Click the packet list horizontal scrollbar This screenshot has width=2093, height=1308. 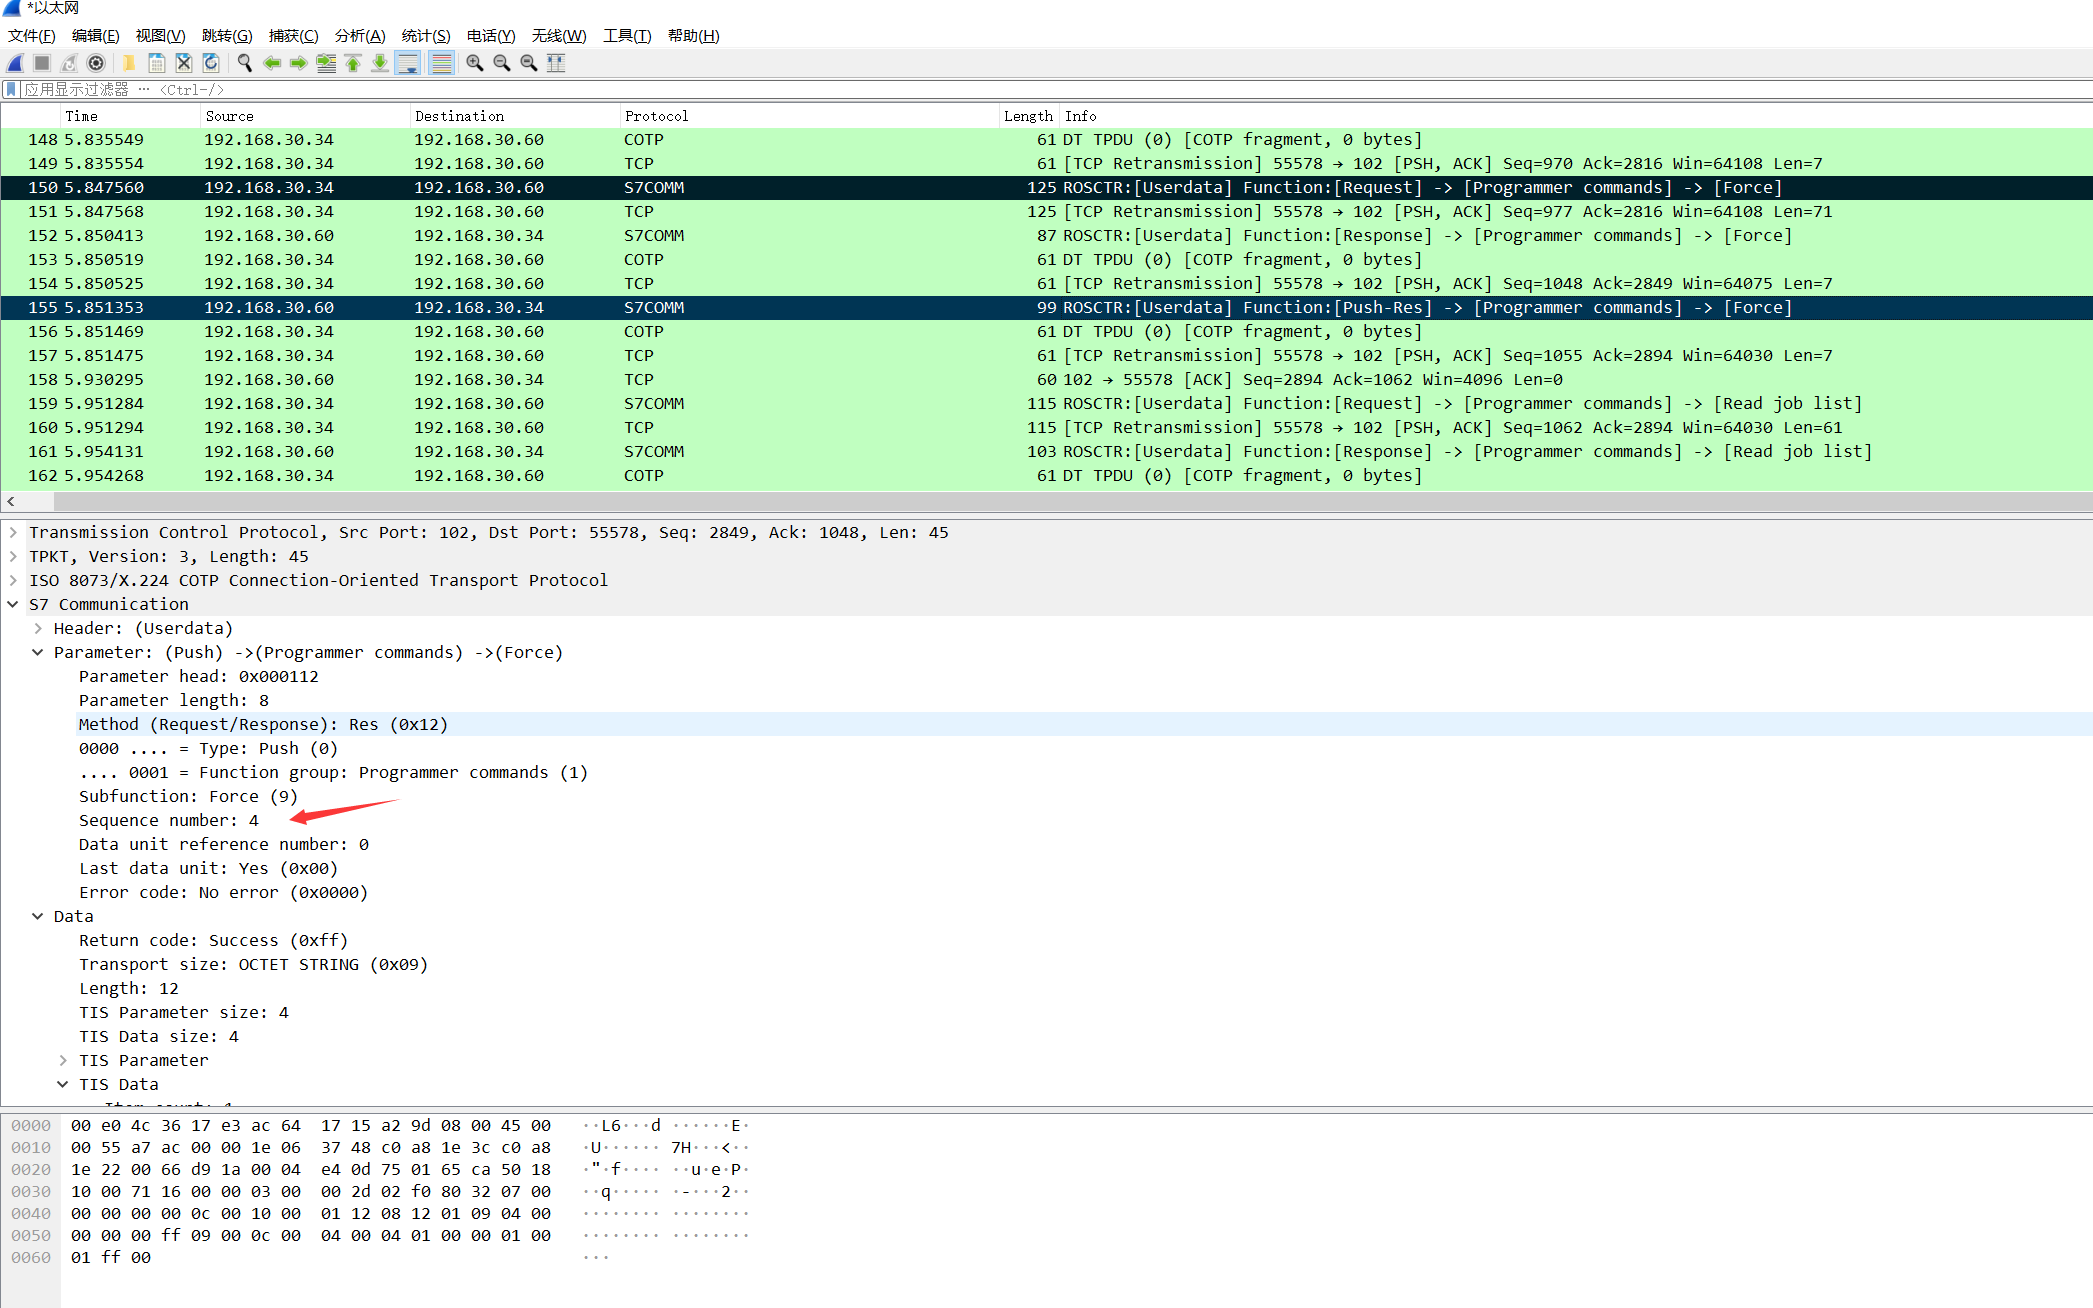click(x=1000, y=501)
